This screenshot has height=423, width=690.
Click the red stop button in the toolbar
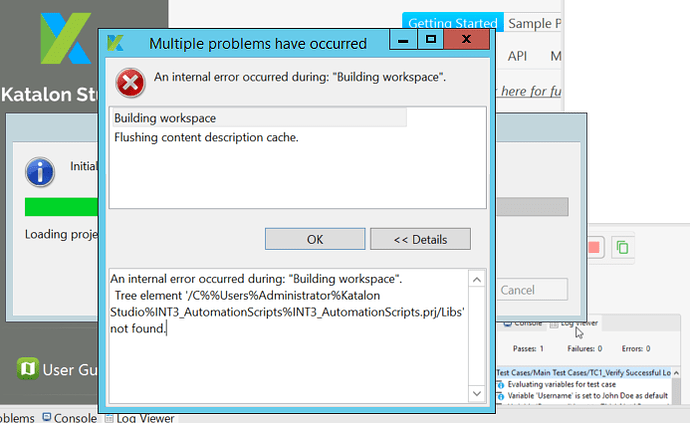click(x=595, y=247)
